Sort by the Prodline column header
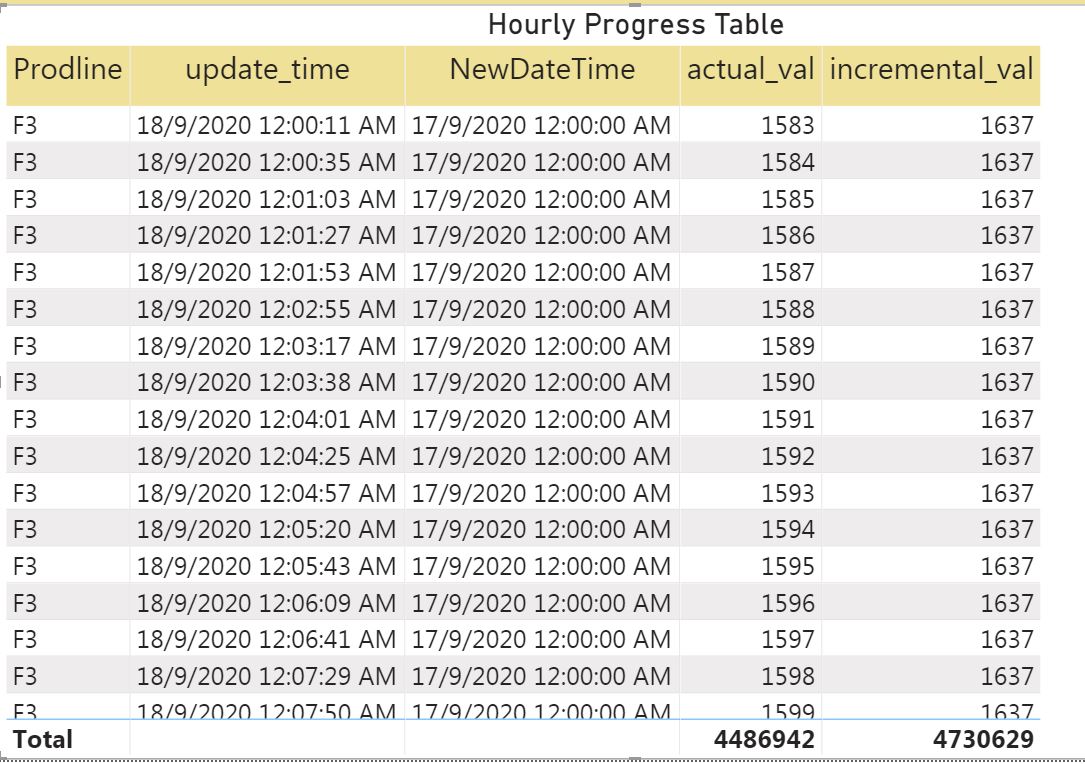Image resolution: width=1085 pixels, height=764 pixels. [x=68, y=69]
